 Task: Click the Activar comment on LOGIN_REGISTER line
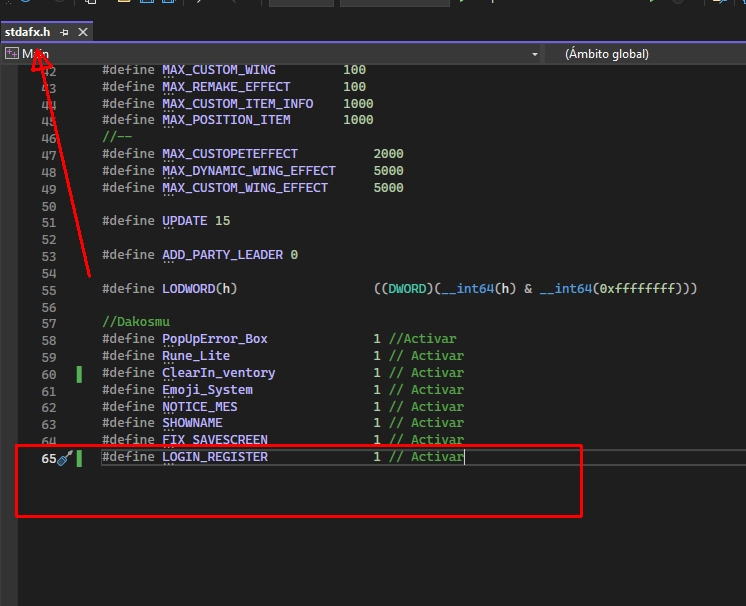426,457
